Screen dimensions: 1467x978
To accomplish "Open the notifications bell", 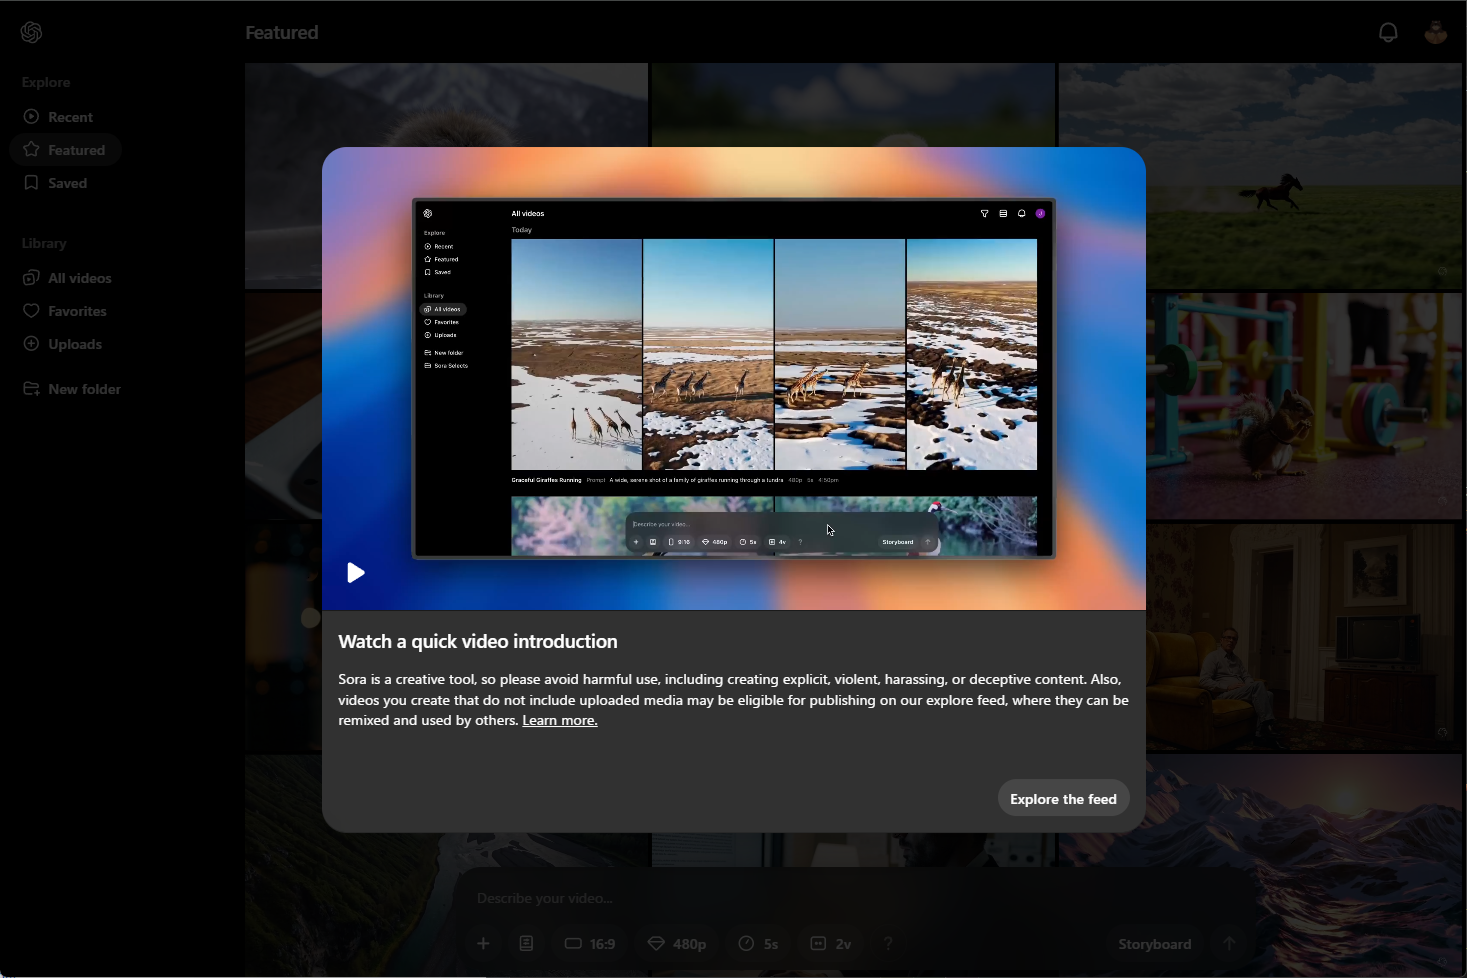I will (x=1388, y=32).
